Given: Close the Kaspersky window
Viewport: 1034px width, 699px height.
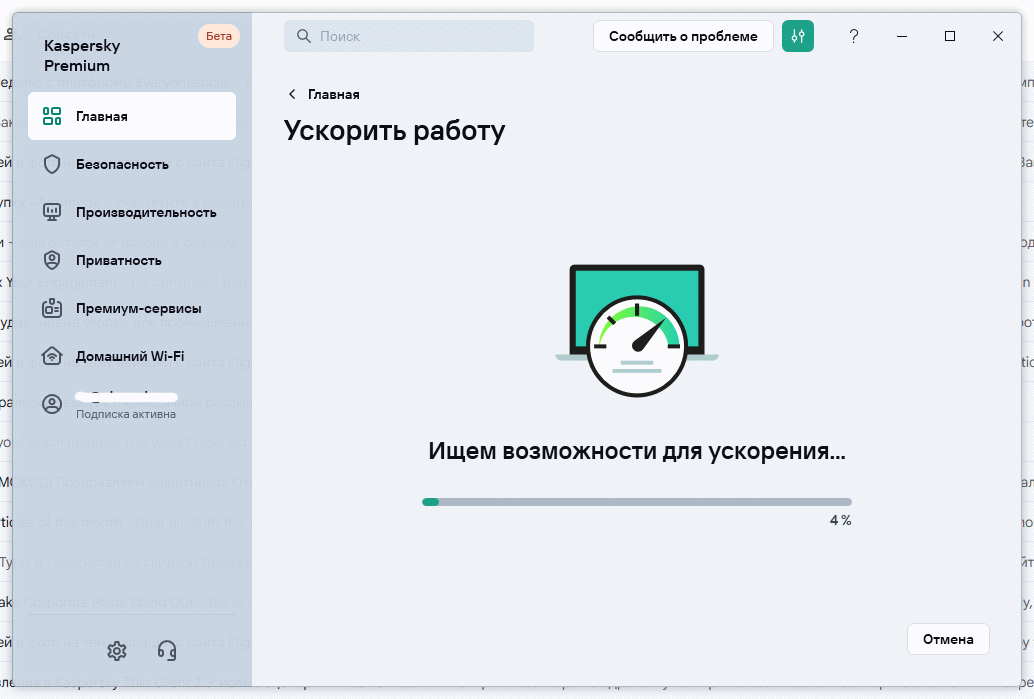Looking at the screenshot, I should [x=998, y=36].
